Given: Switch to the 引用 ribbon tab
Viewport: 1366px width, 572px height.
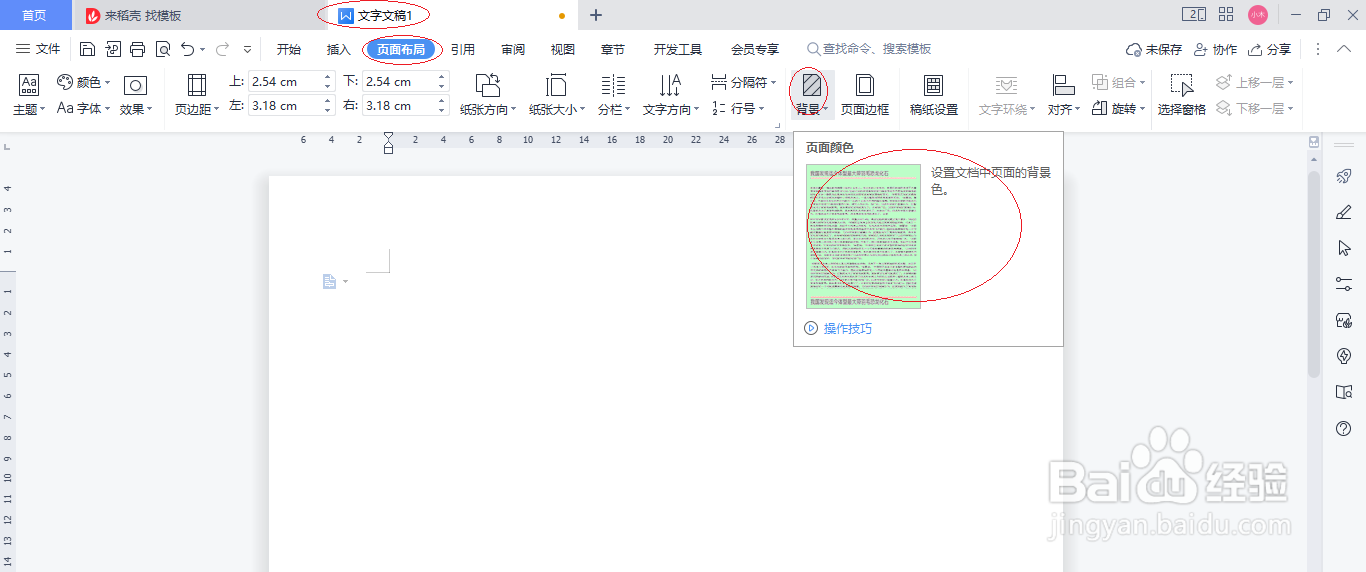Looking at the screenshot, I should (463, 49).
